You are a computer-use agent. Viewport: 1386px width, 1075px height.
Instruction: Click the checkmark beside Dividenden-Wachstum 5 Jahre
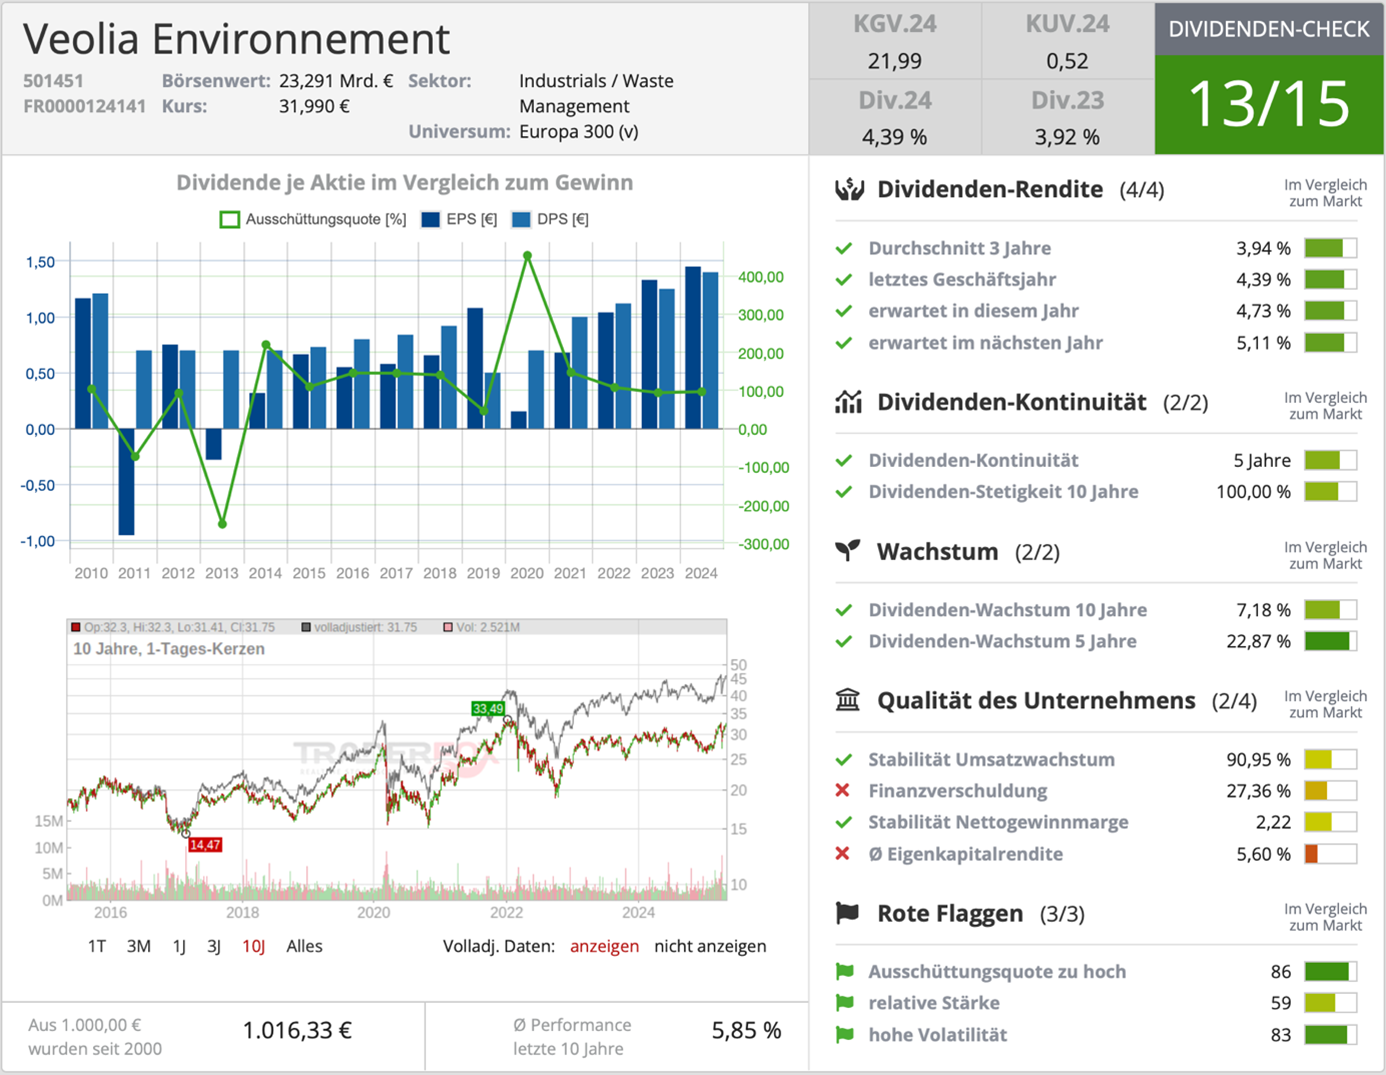pyautogui.click(x=844, y=641)
